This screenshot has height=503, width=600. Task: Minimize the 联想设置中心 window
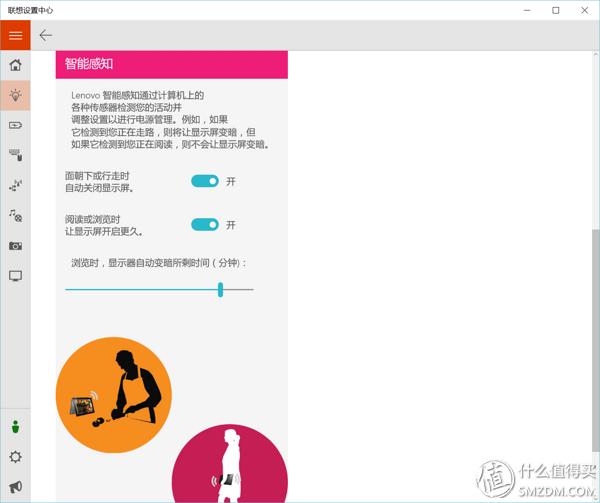(527, 10)
